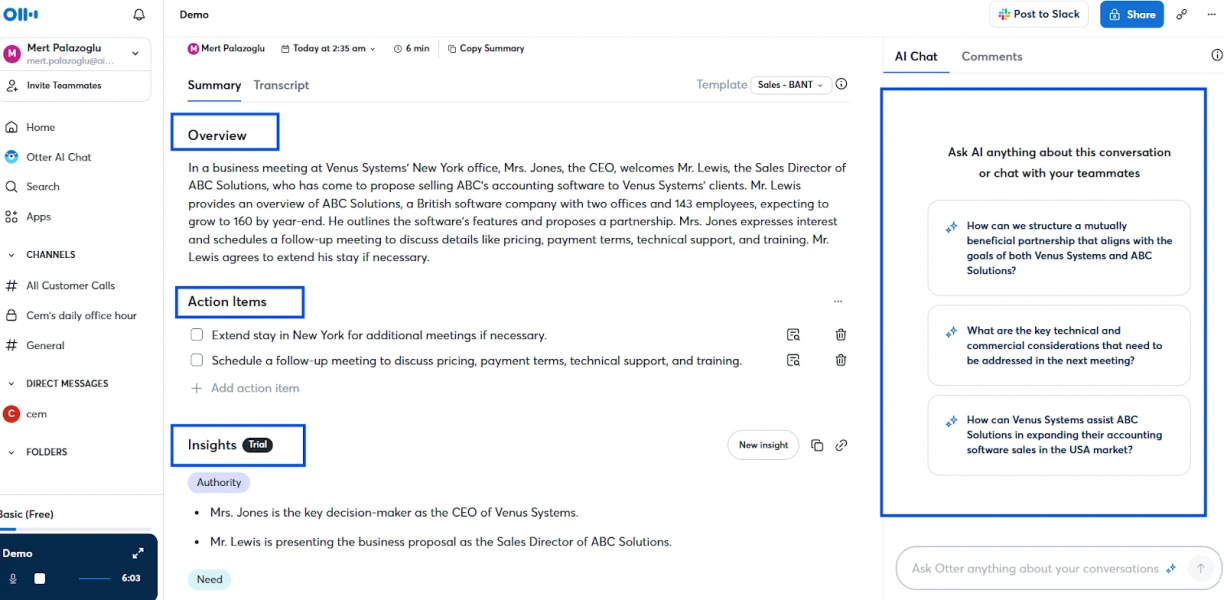Check the Extend stay in New York item
1224x600 pixels.
(x=197, y=335)
